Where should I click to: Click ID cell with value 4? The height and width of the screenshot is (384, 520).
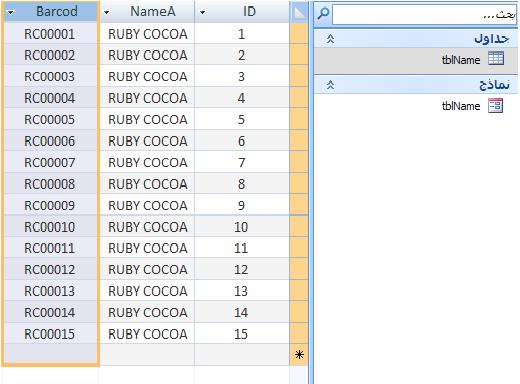click(242, 98)
